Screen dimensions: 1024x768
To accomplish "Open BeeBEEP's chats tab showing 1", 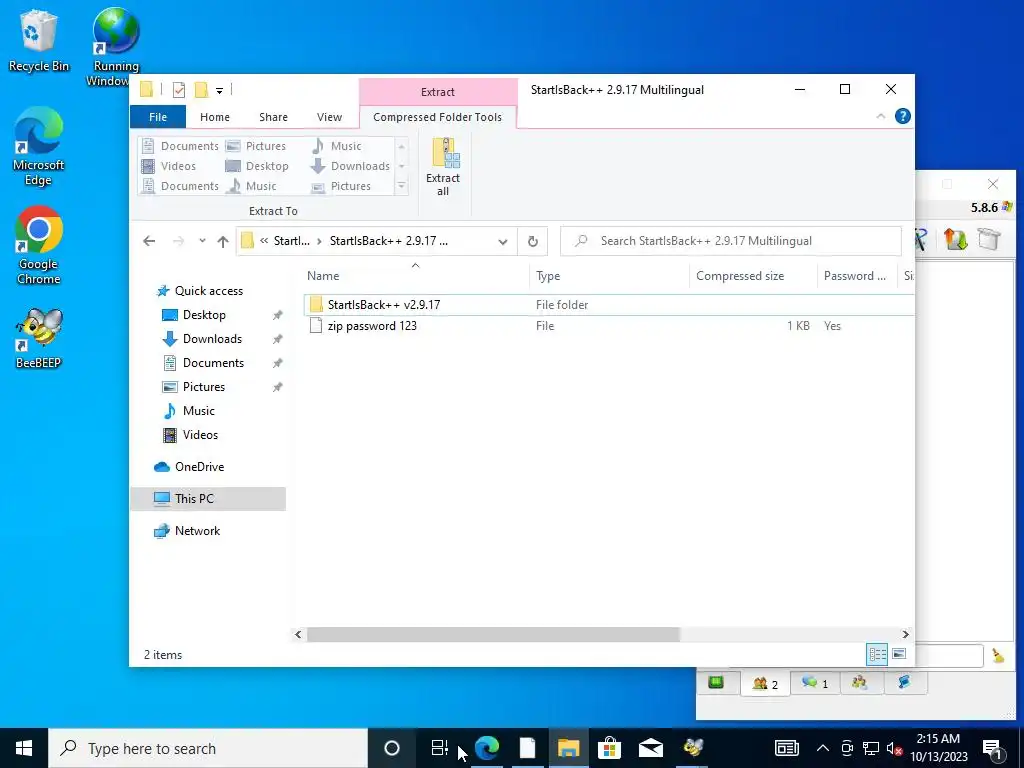I will (814, 684).
